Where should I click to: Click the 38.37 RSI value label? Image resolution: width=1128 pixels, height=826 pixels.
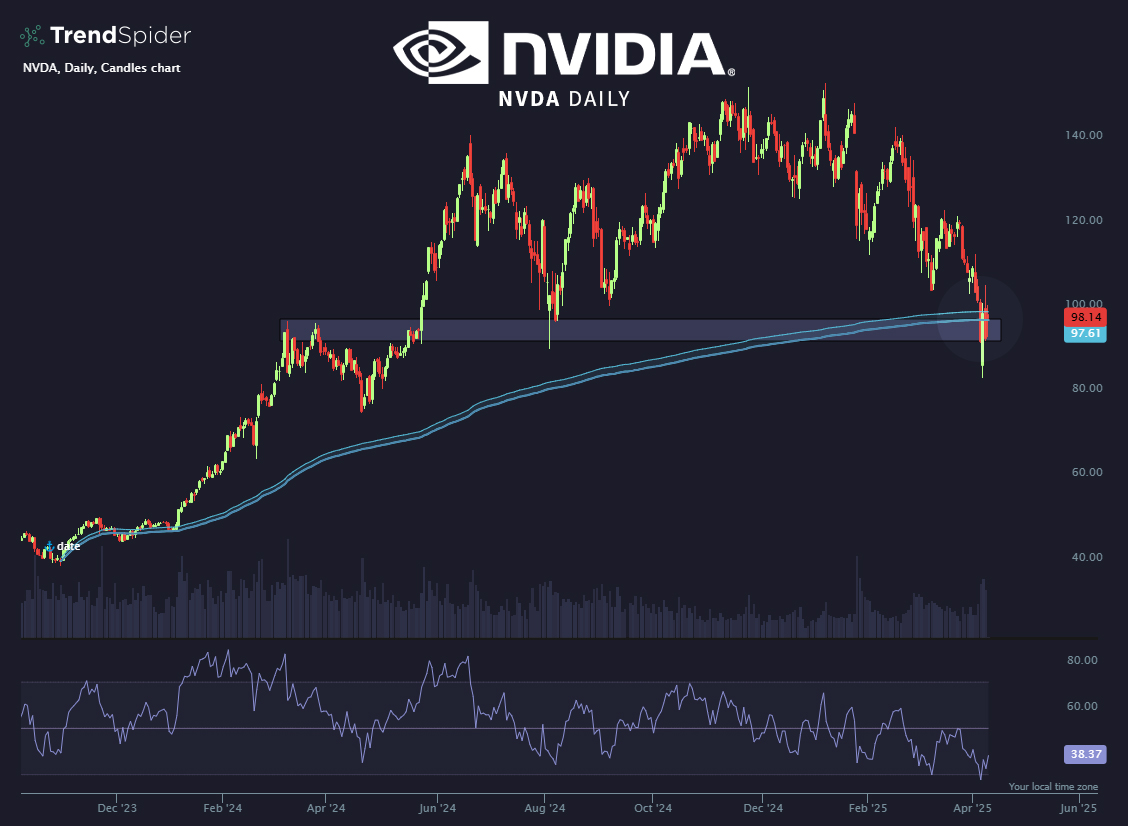pyautogui.click(x=1085, y=754)
